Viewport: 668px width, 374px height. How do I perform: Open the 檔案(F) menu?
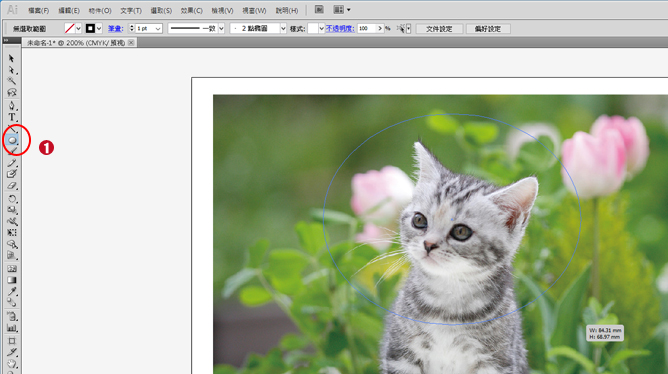[x=38, y=10]
